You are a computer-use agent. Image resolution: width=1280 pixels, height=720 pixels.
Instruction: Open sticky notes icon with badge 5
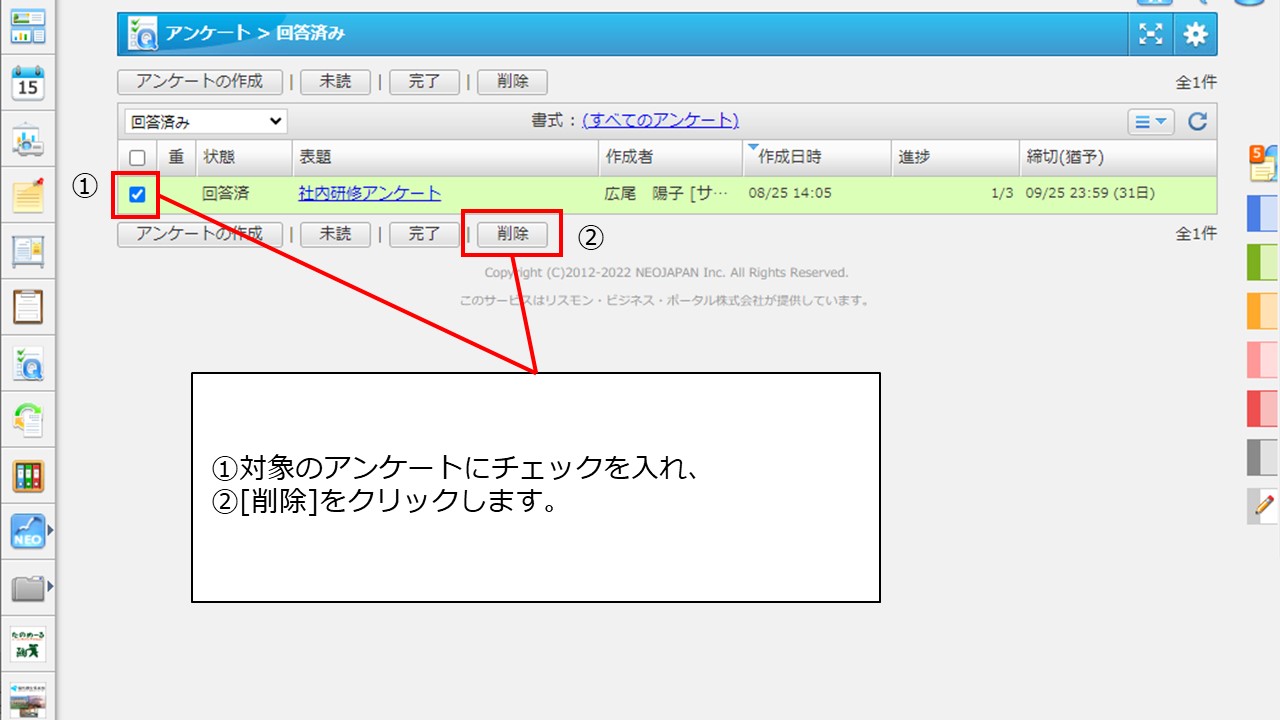pos(1262,163)
